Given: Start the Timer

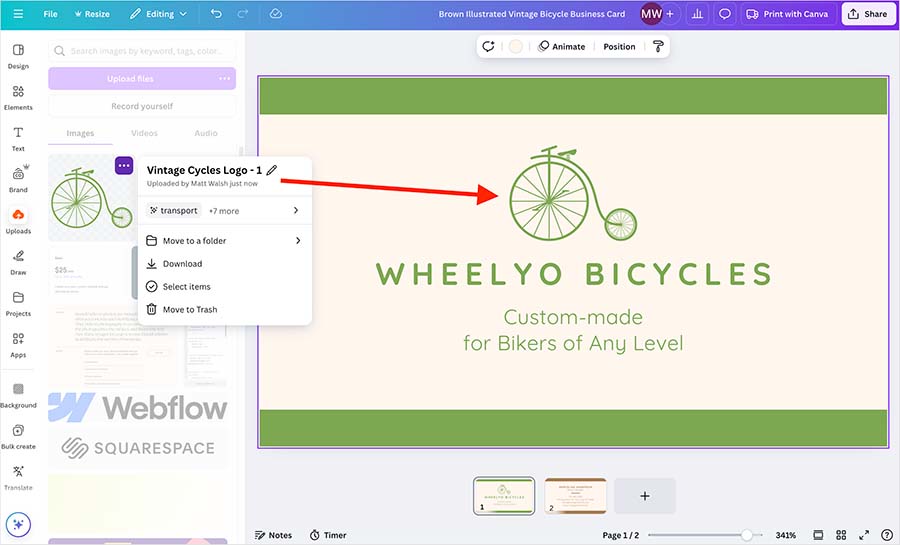Looking at the screenshot, I should coord(328,535).
